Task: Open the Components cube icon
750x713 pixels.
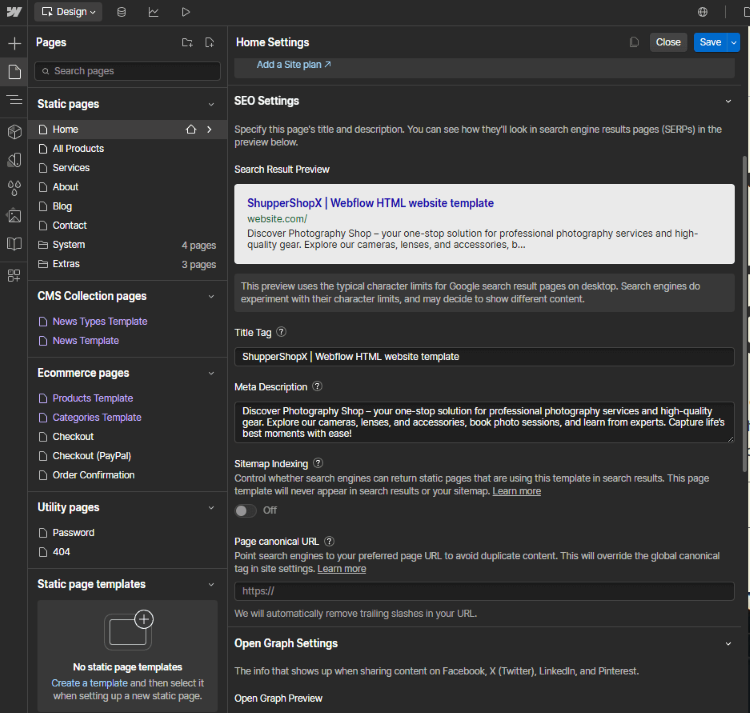Action: [x=14, y=132]
